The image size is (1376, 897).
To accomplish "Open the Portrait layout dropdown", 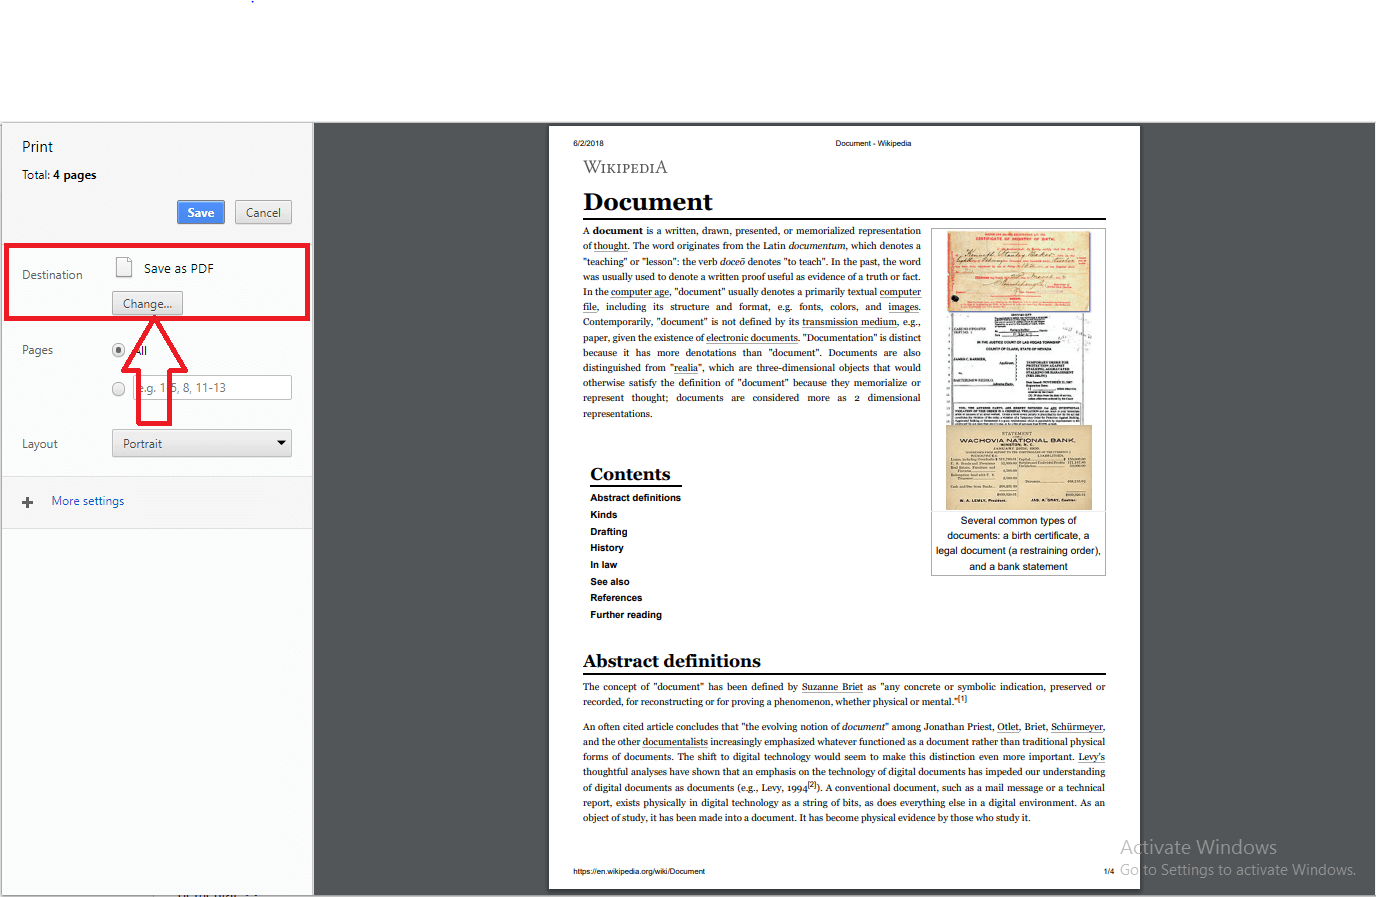I will tap(201, 443).
